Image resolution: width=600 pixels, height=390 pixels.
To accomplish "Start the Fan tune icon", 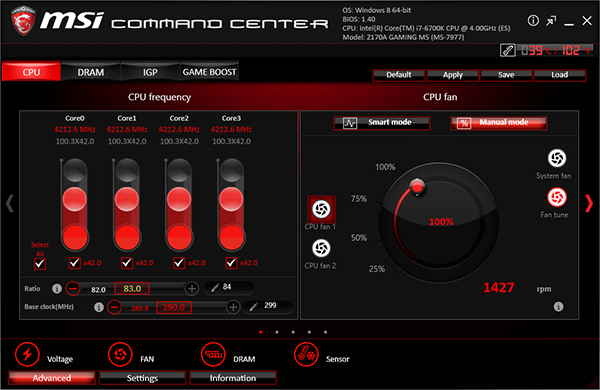I will tap(557, 197).
